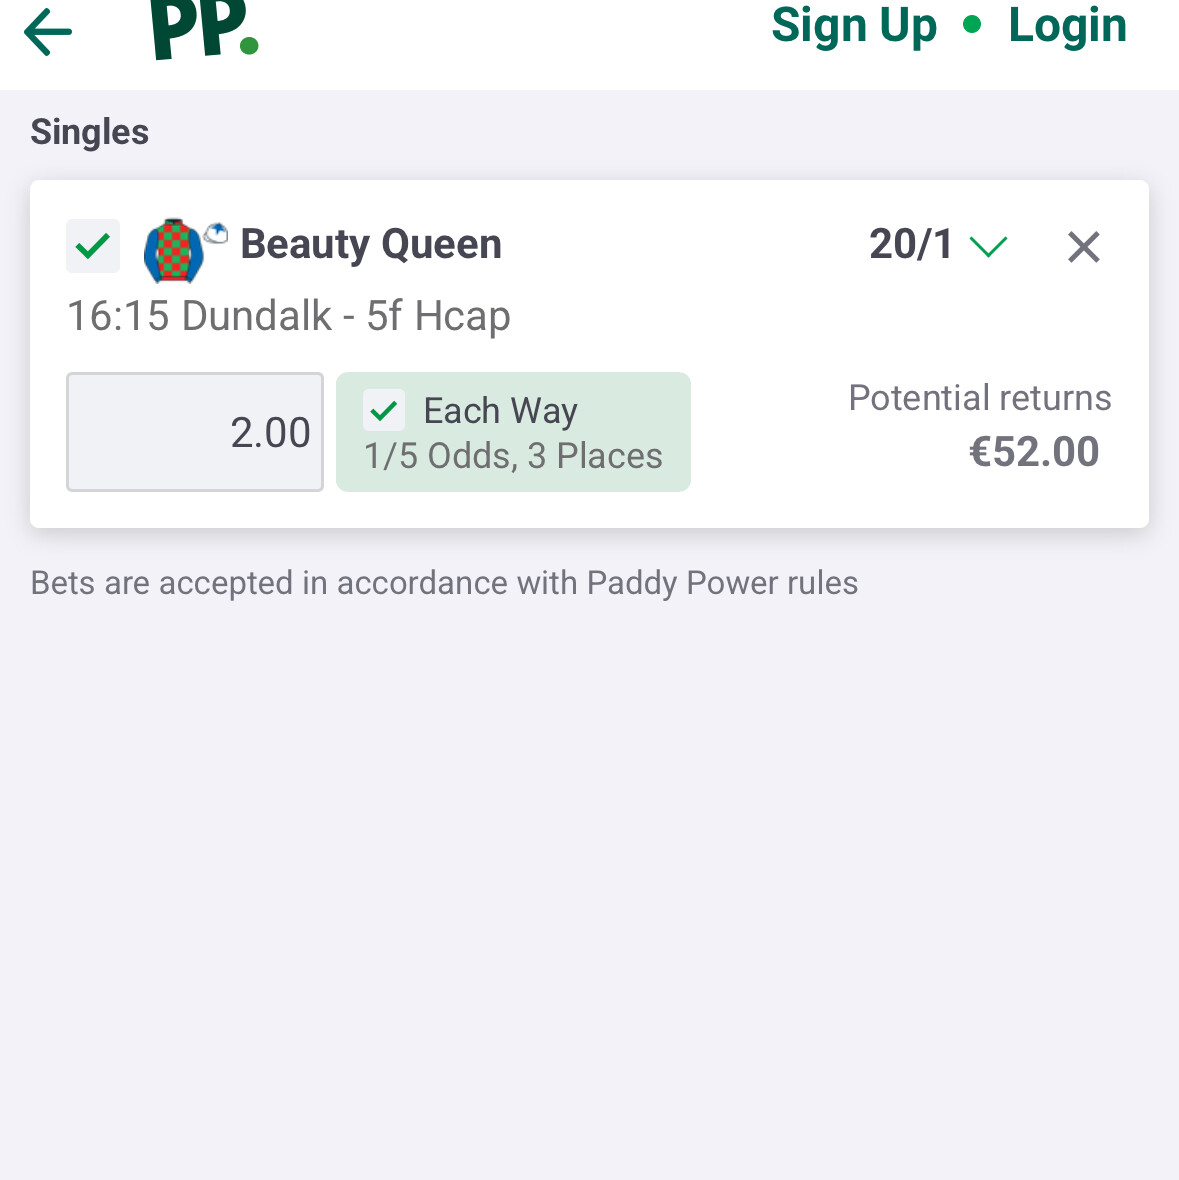
Task: Tap the Potential returns label
Action: pyautogui.click(x=979, y=398)
